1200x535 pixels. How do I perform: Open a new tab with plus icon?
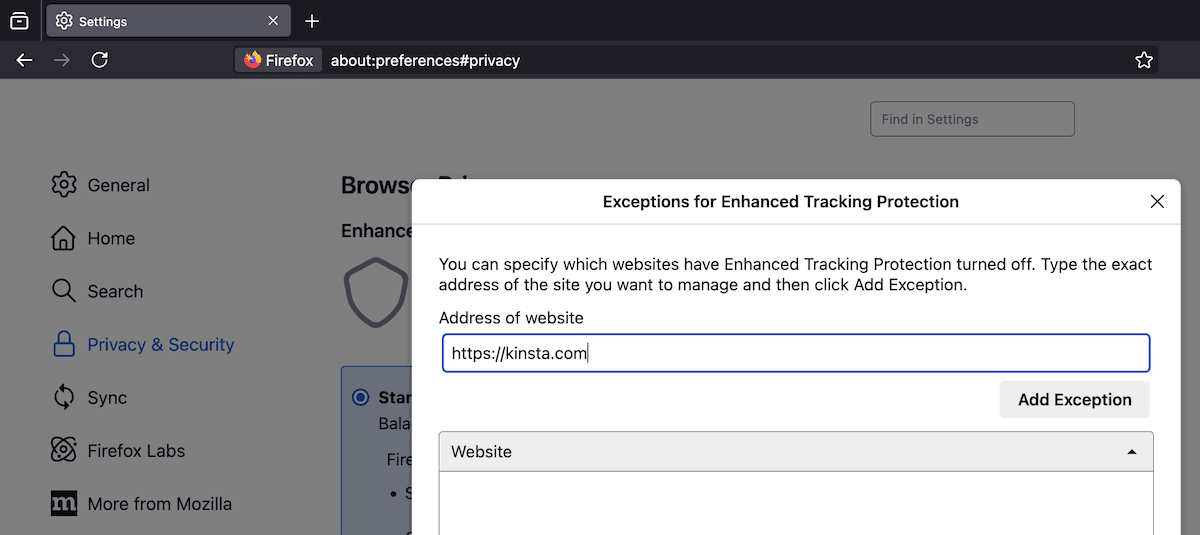click(312, 21)
